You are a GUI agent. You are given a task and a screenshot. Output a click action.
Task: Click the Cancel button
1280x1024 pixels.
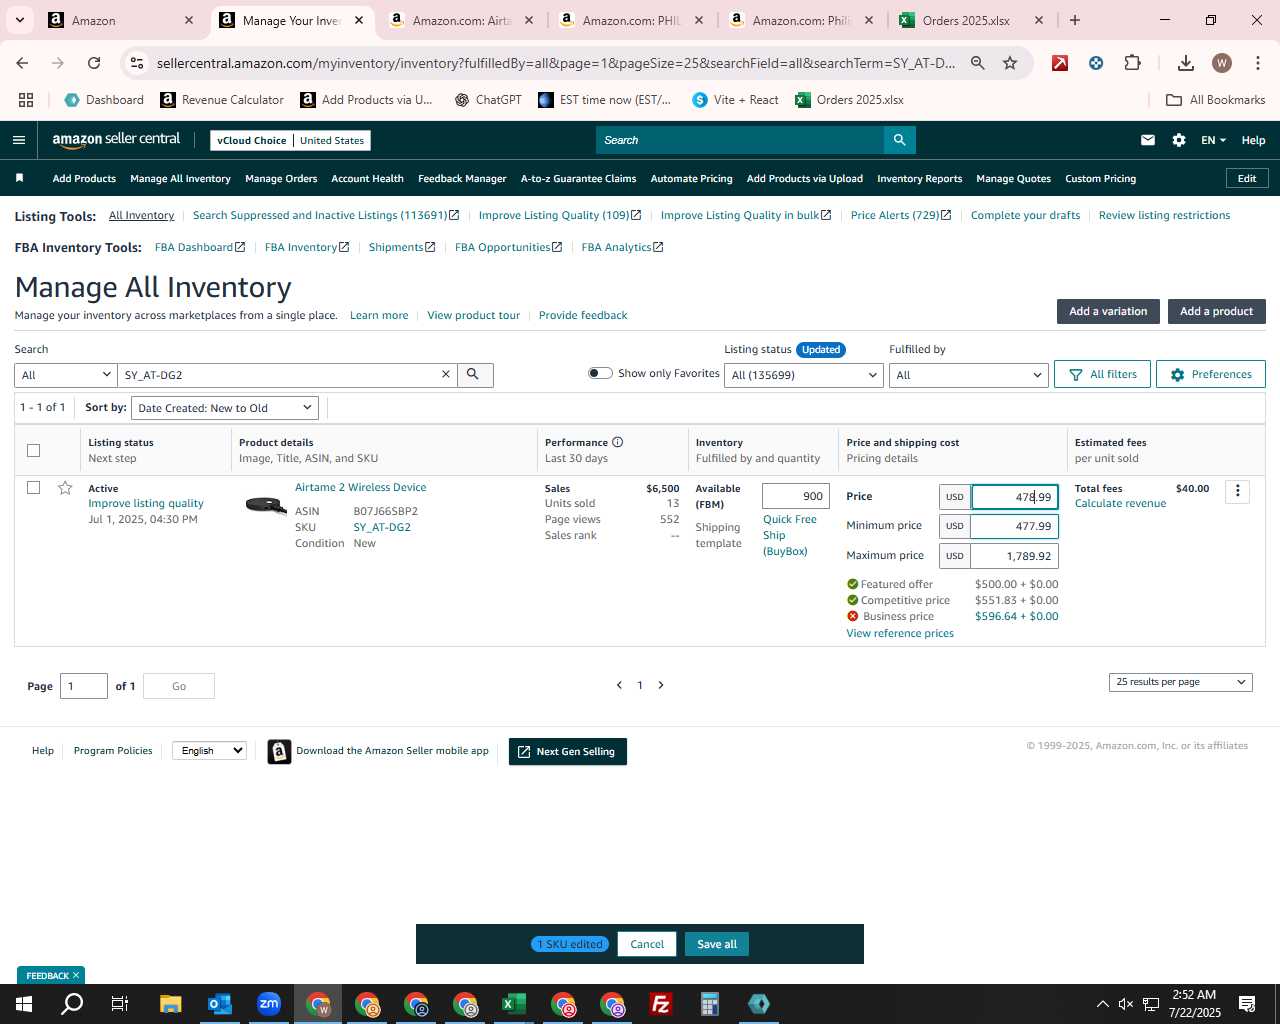647,944
